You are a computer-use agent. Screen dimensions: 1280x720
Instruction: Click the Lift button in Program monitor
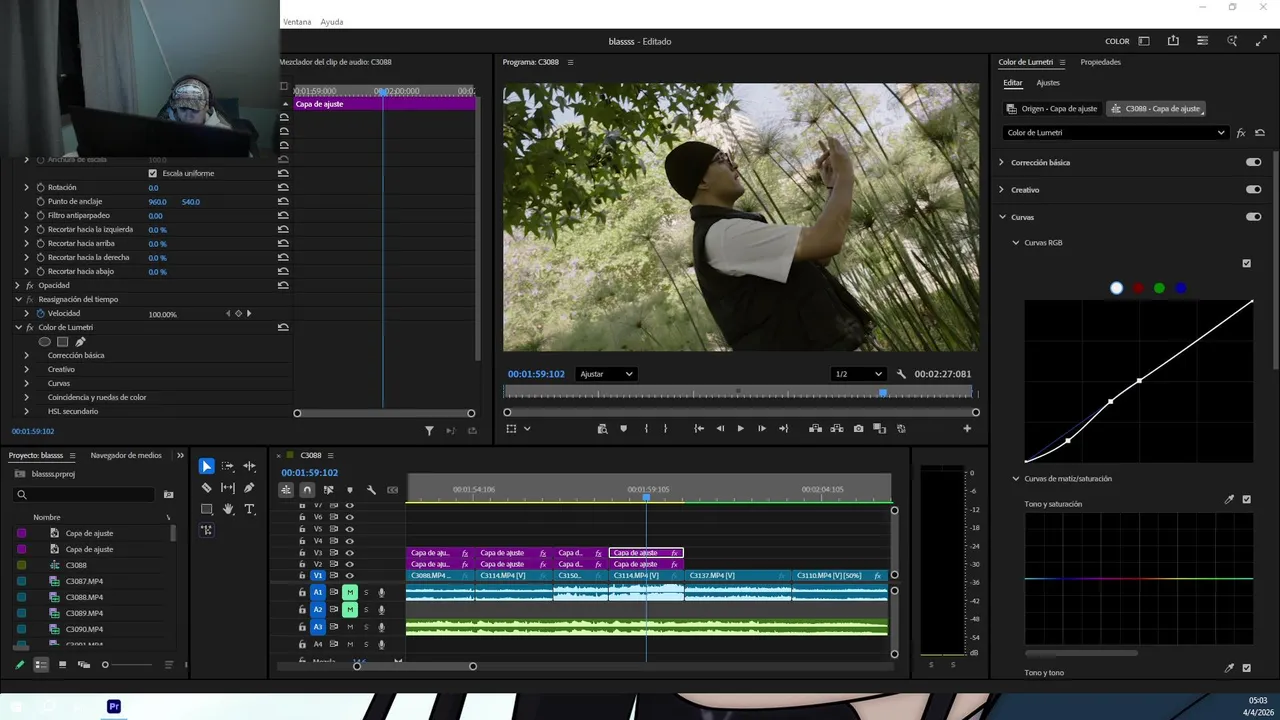pyautogui.click(x=815, y=429)
